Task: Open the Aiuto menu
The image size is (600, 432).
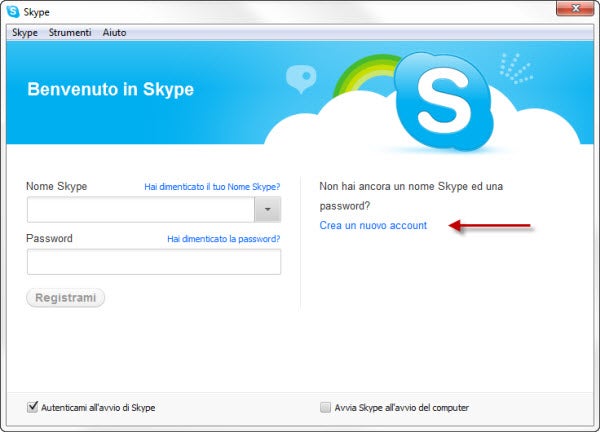Action: click(x=114, y=33)
